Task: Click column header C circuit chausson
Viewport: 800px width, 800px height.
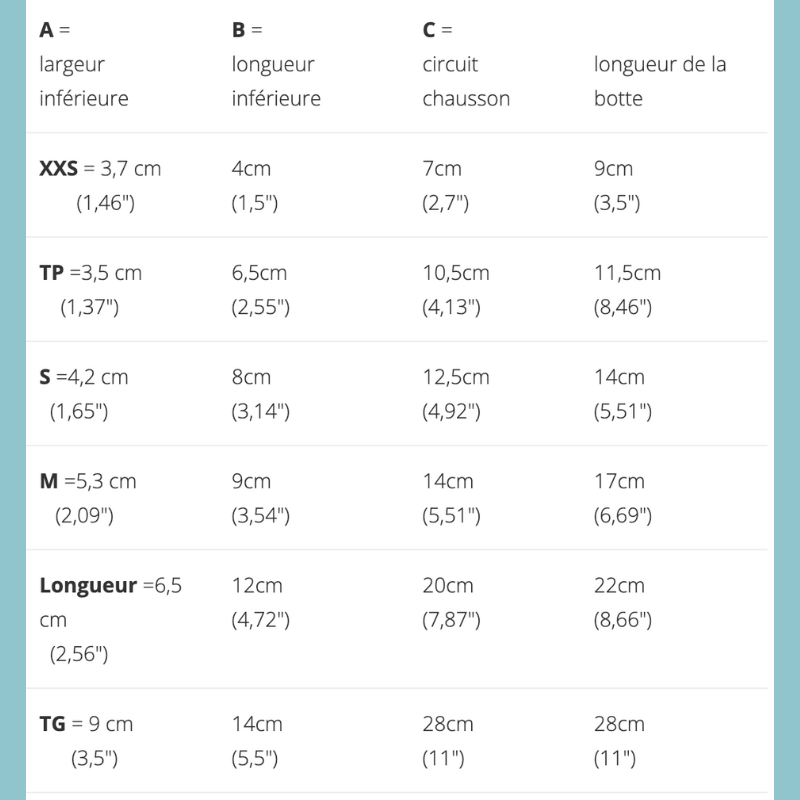Action: (x=466, y=64)
